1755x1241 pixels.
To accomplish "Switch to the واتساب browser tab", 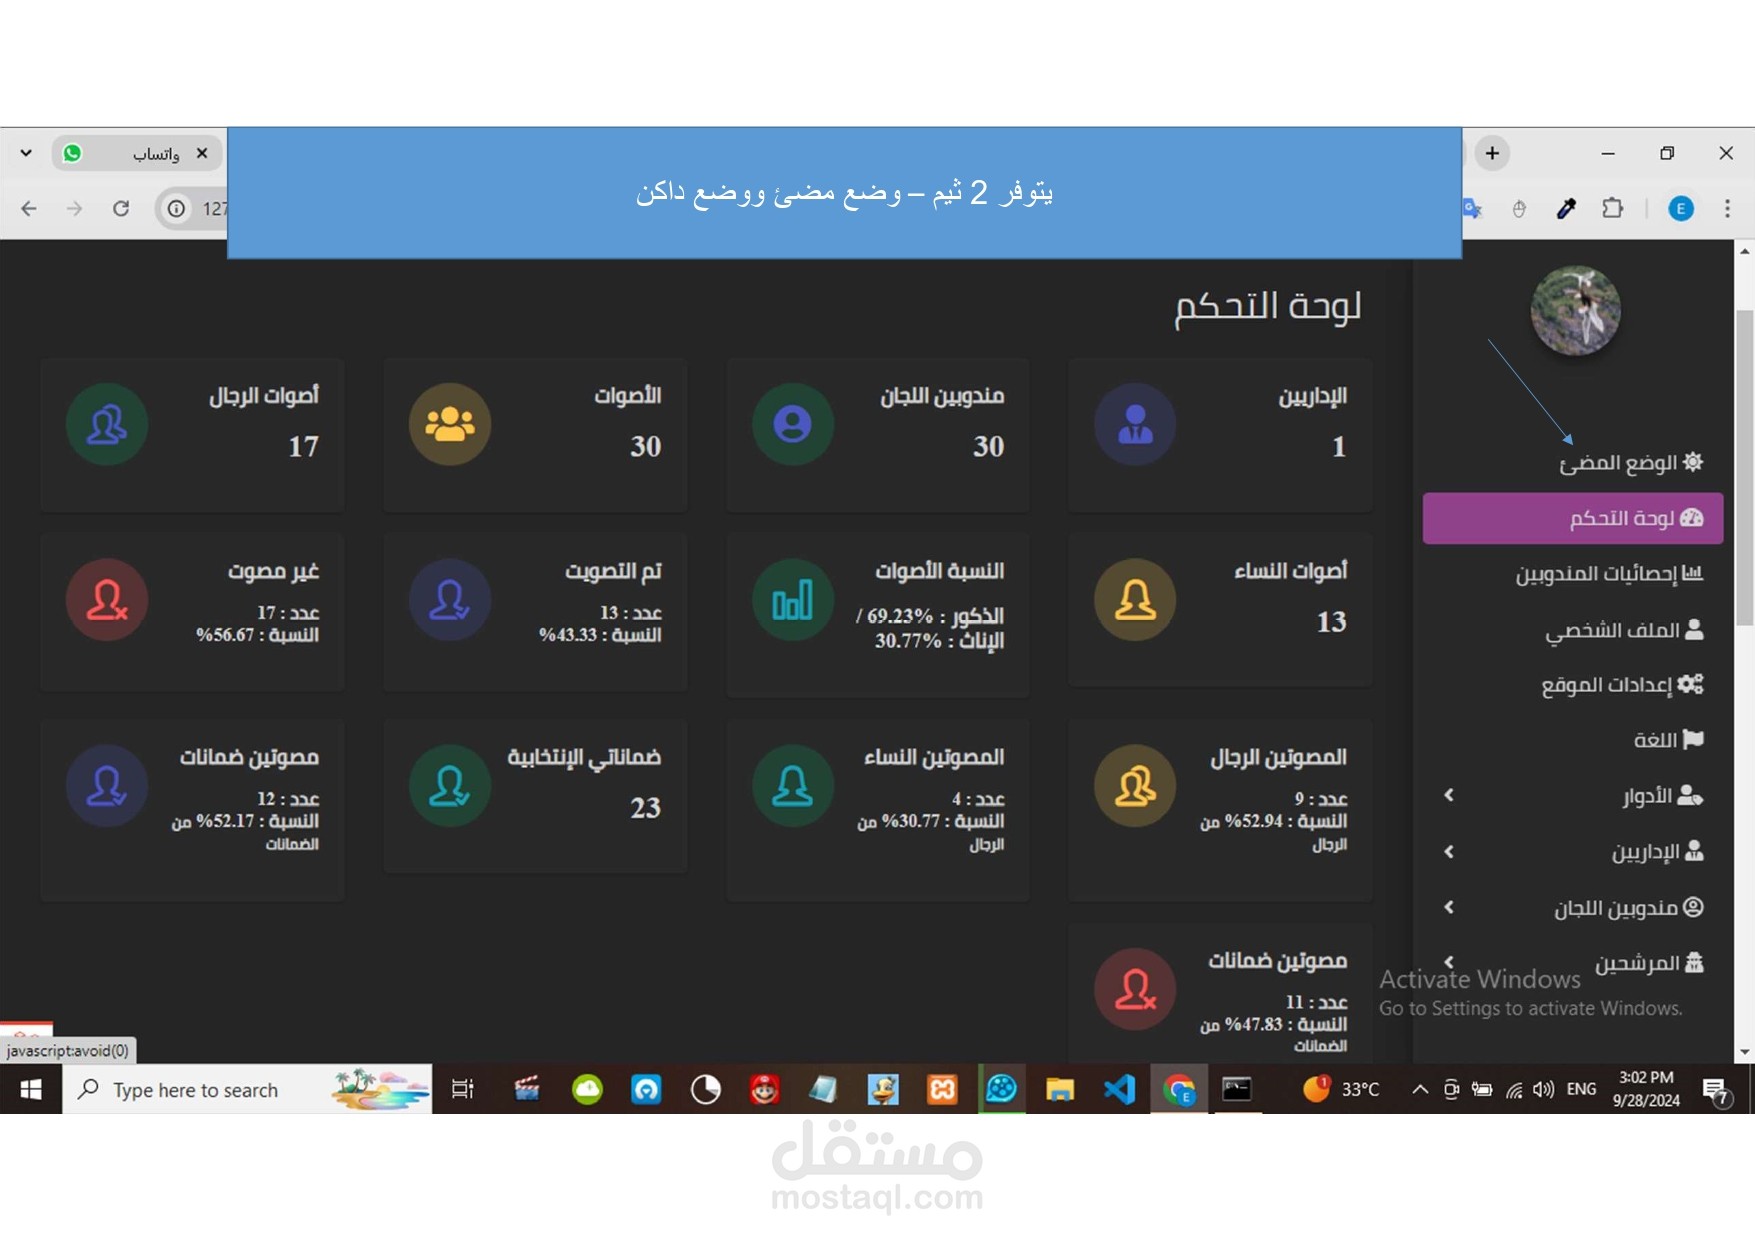I will click(140, 152).
